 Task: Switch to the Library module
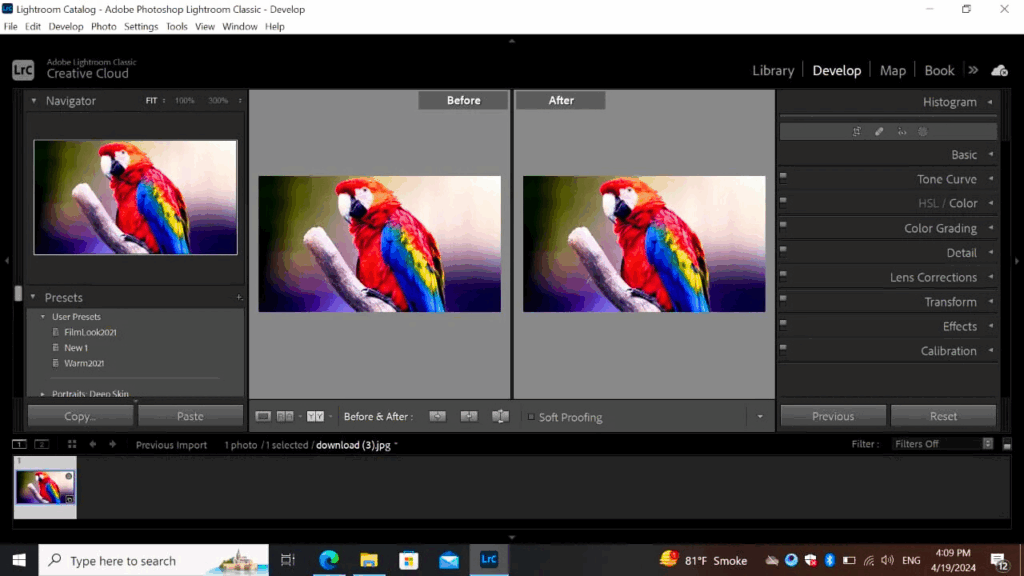773,70
